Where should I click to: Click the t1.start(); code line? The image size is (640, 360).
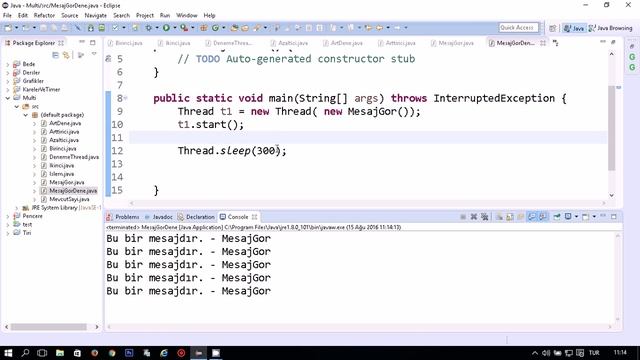click(x=211, y=124)
